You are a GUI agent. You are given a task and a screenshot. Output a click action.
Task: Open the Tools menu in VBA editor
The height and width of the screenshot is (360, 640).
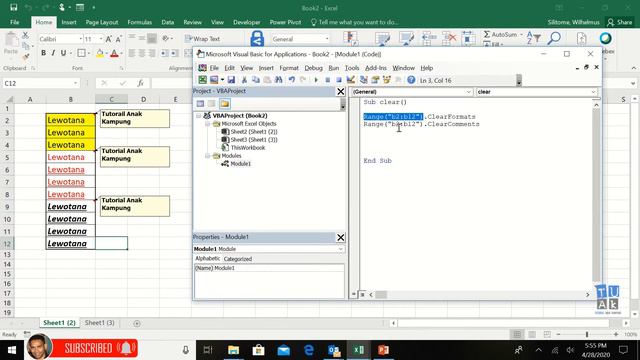(x=352, y=68)
